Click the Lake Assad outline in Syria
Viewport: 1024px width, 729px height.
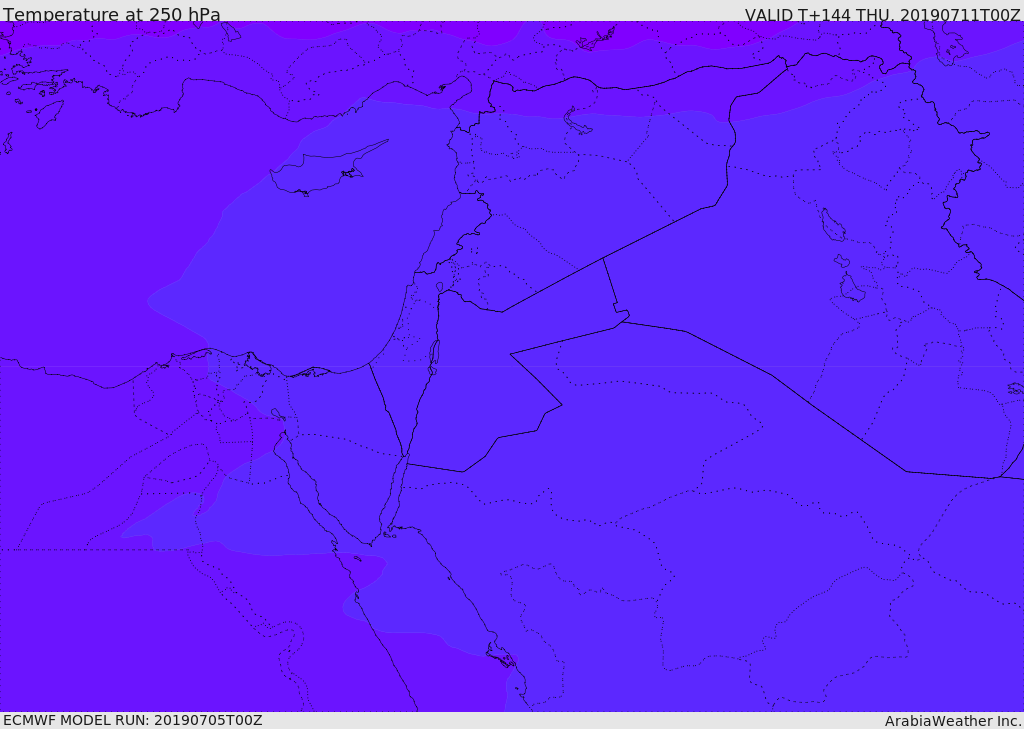(577, 122)
